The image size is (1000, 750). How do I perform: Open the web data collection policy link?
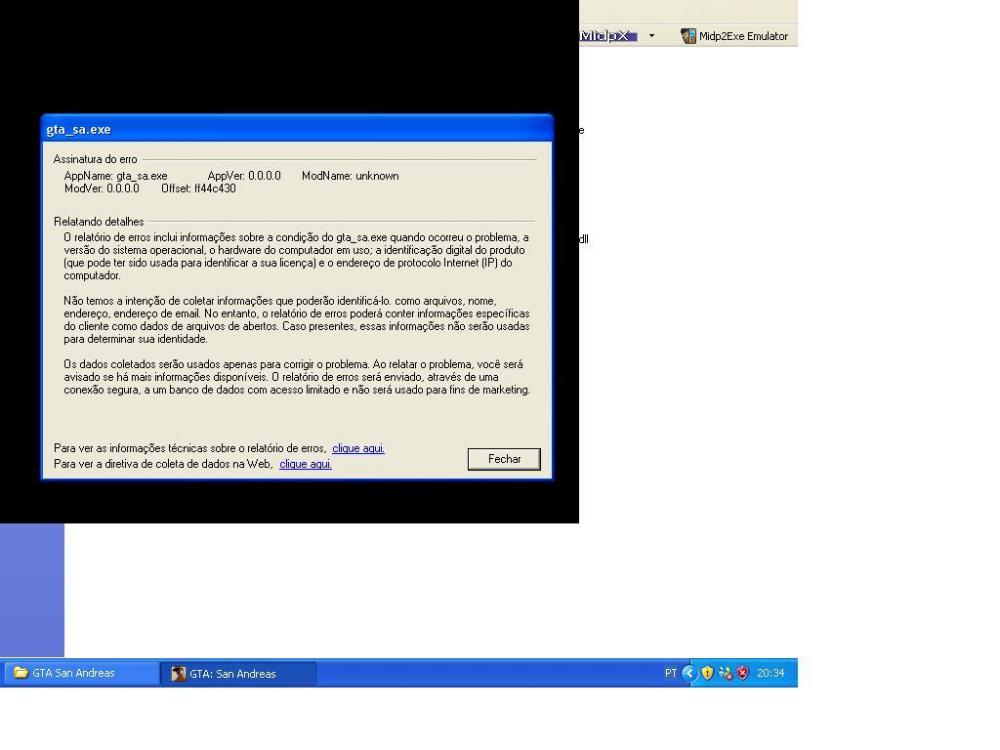pos(305,464)
